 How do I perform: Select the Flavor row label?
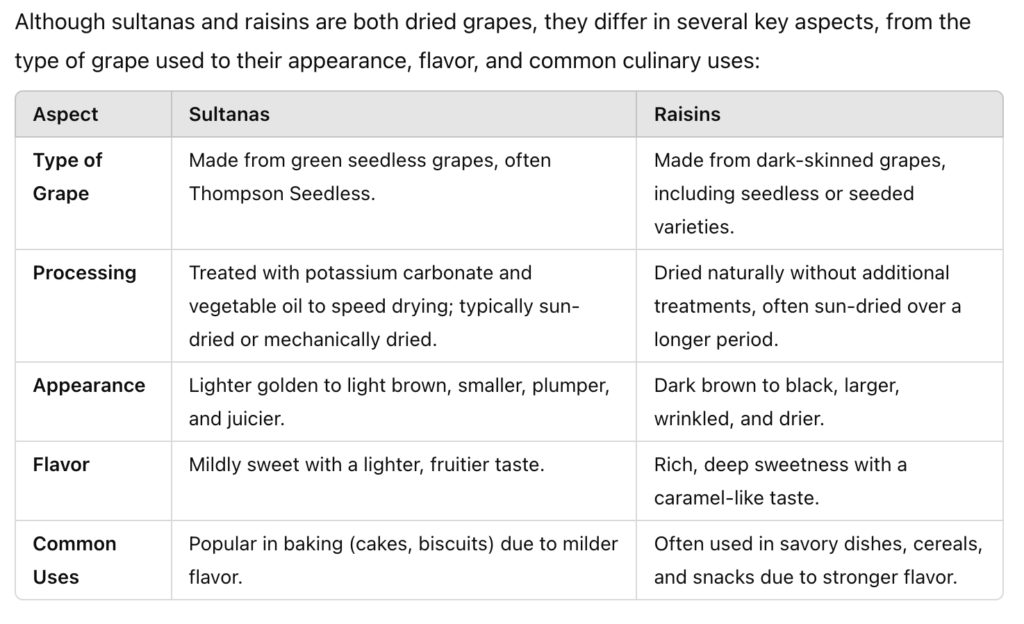point(61,465)
